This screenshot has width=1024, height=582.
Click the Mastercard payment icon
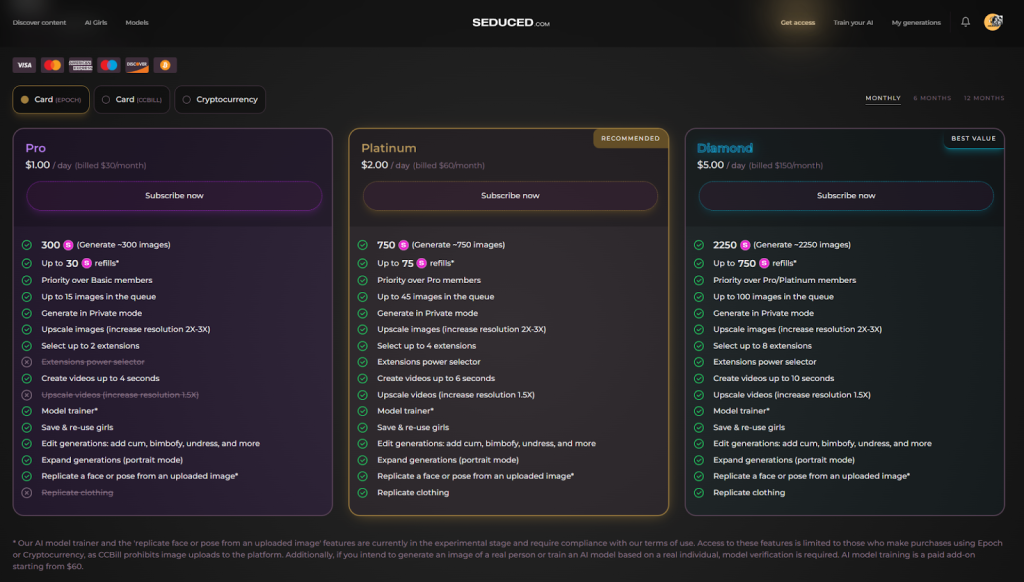(52, 65)
